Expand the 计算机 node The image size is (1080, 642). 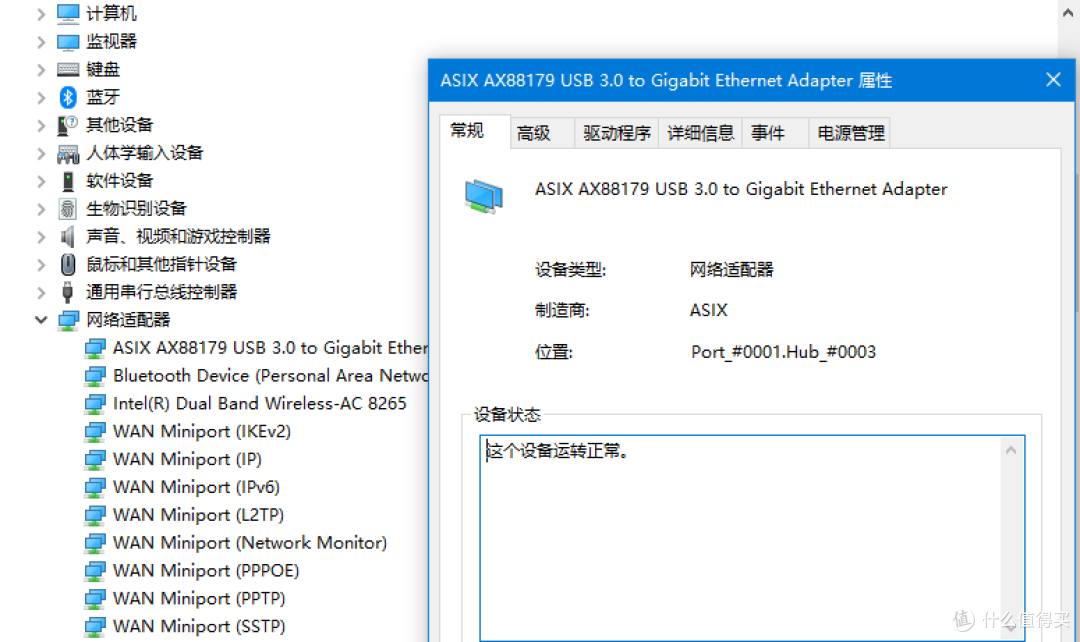[41, 14]
